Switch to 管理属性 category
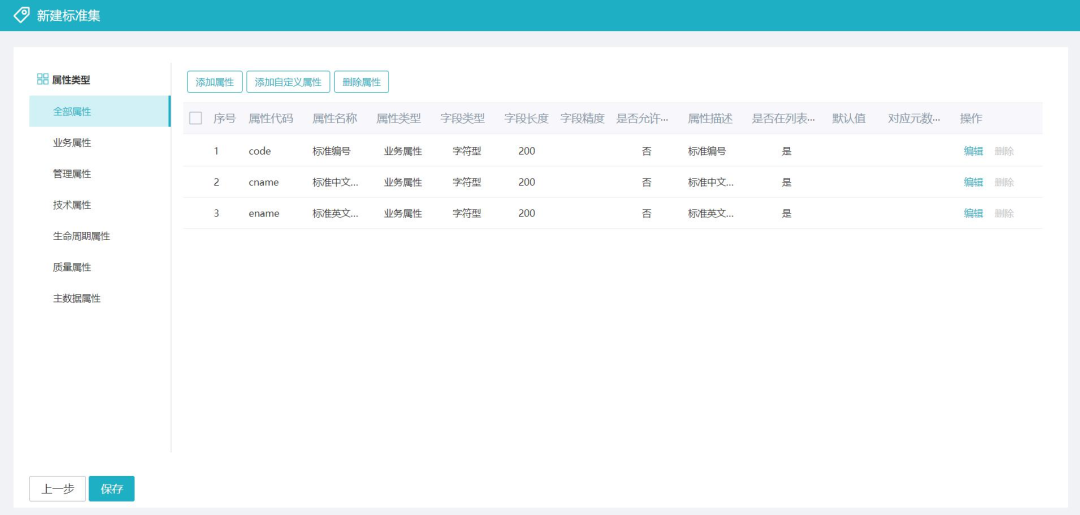This screenshot has width=1080, height=515. pyautogui.click(x=72, y=173)
